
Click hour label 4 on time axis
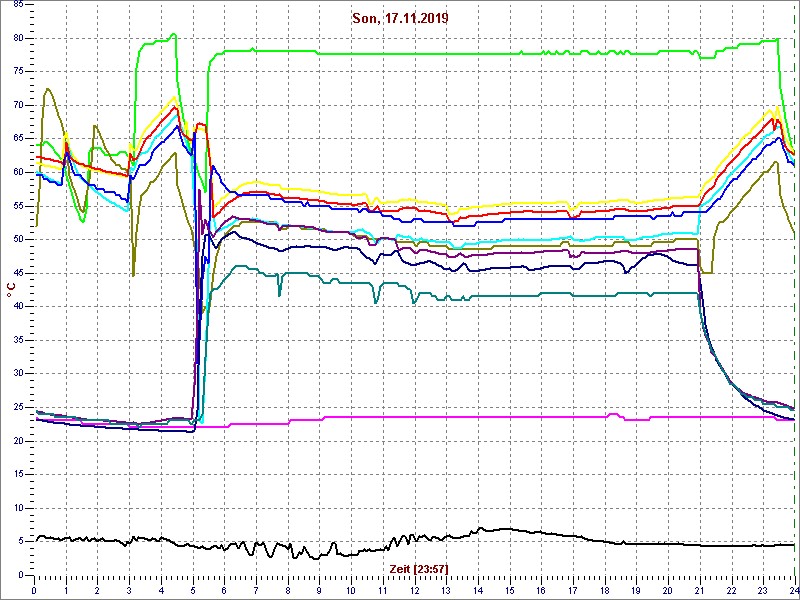point(161,589)
